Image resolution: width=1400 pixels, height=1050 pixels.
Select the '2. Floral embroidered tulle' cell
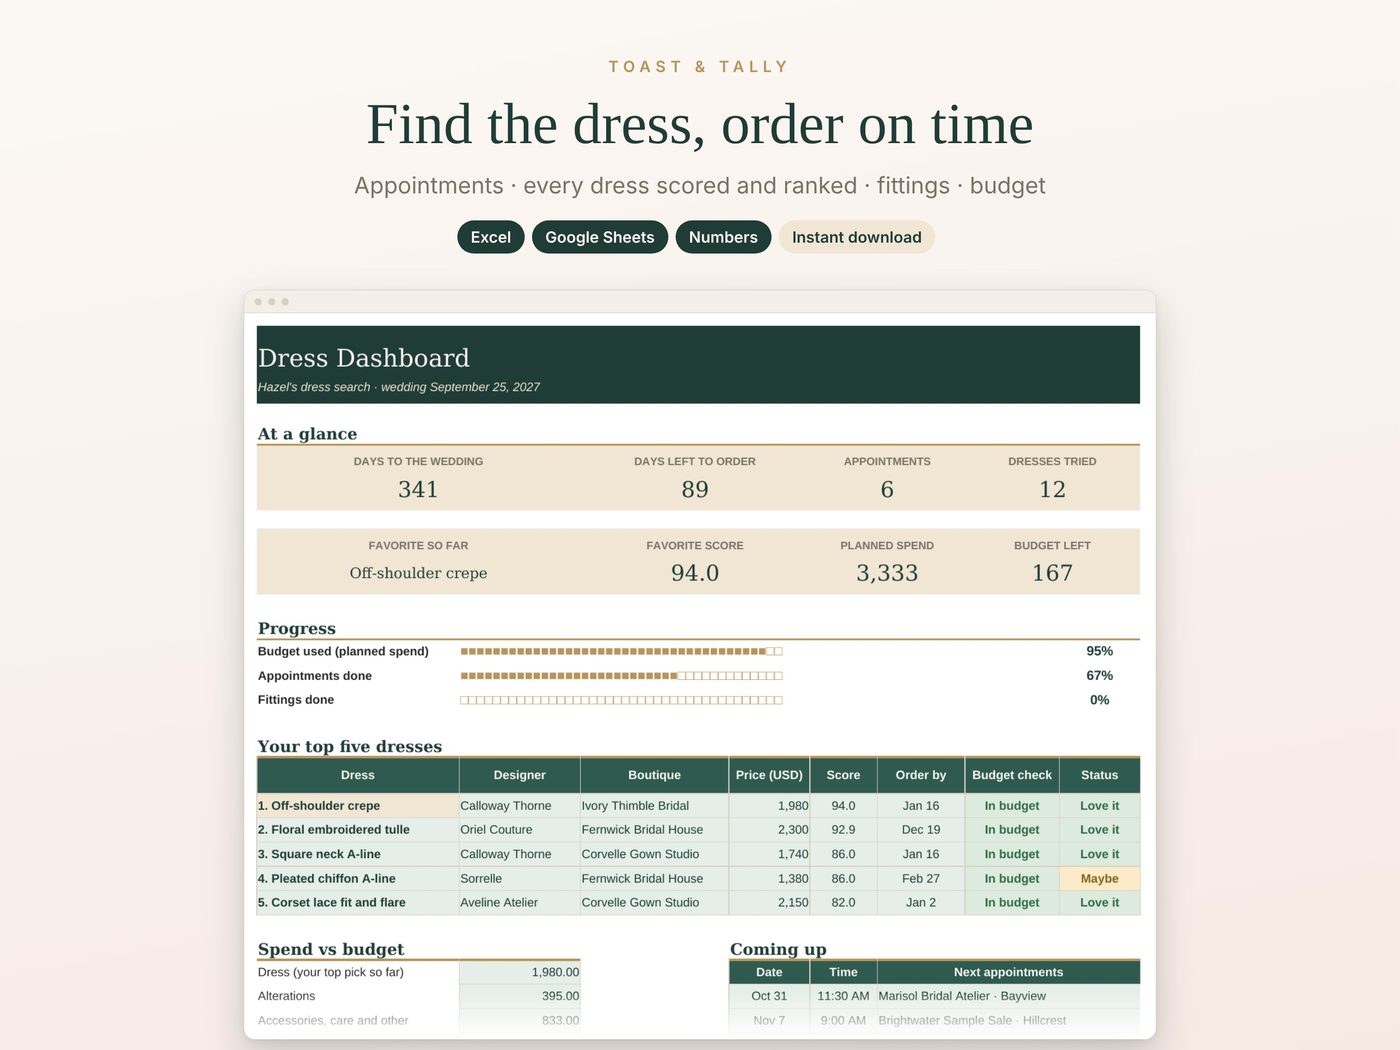(x=358, y=830)
